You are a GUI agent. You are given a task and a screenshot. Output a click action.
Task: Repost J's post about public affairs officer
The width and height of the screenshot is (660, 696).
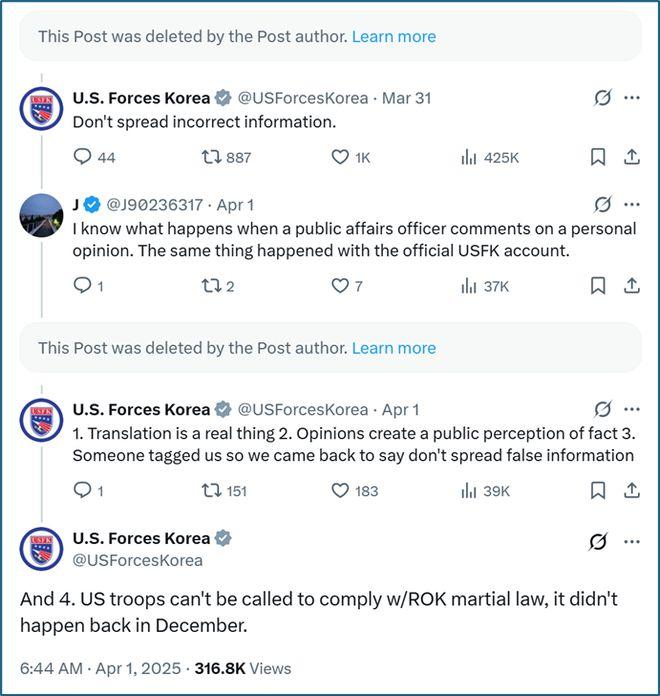tap(211, 286)
